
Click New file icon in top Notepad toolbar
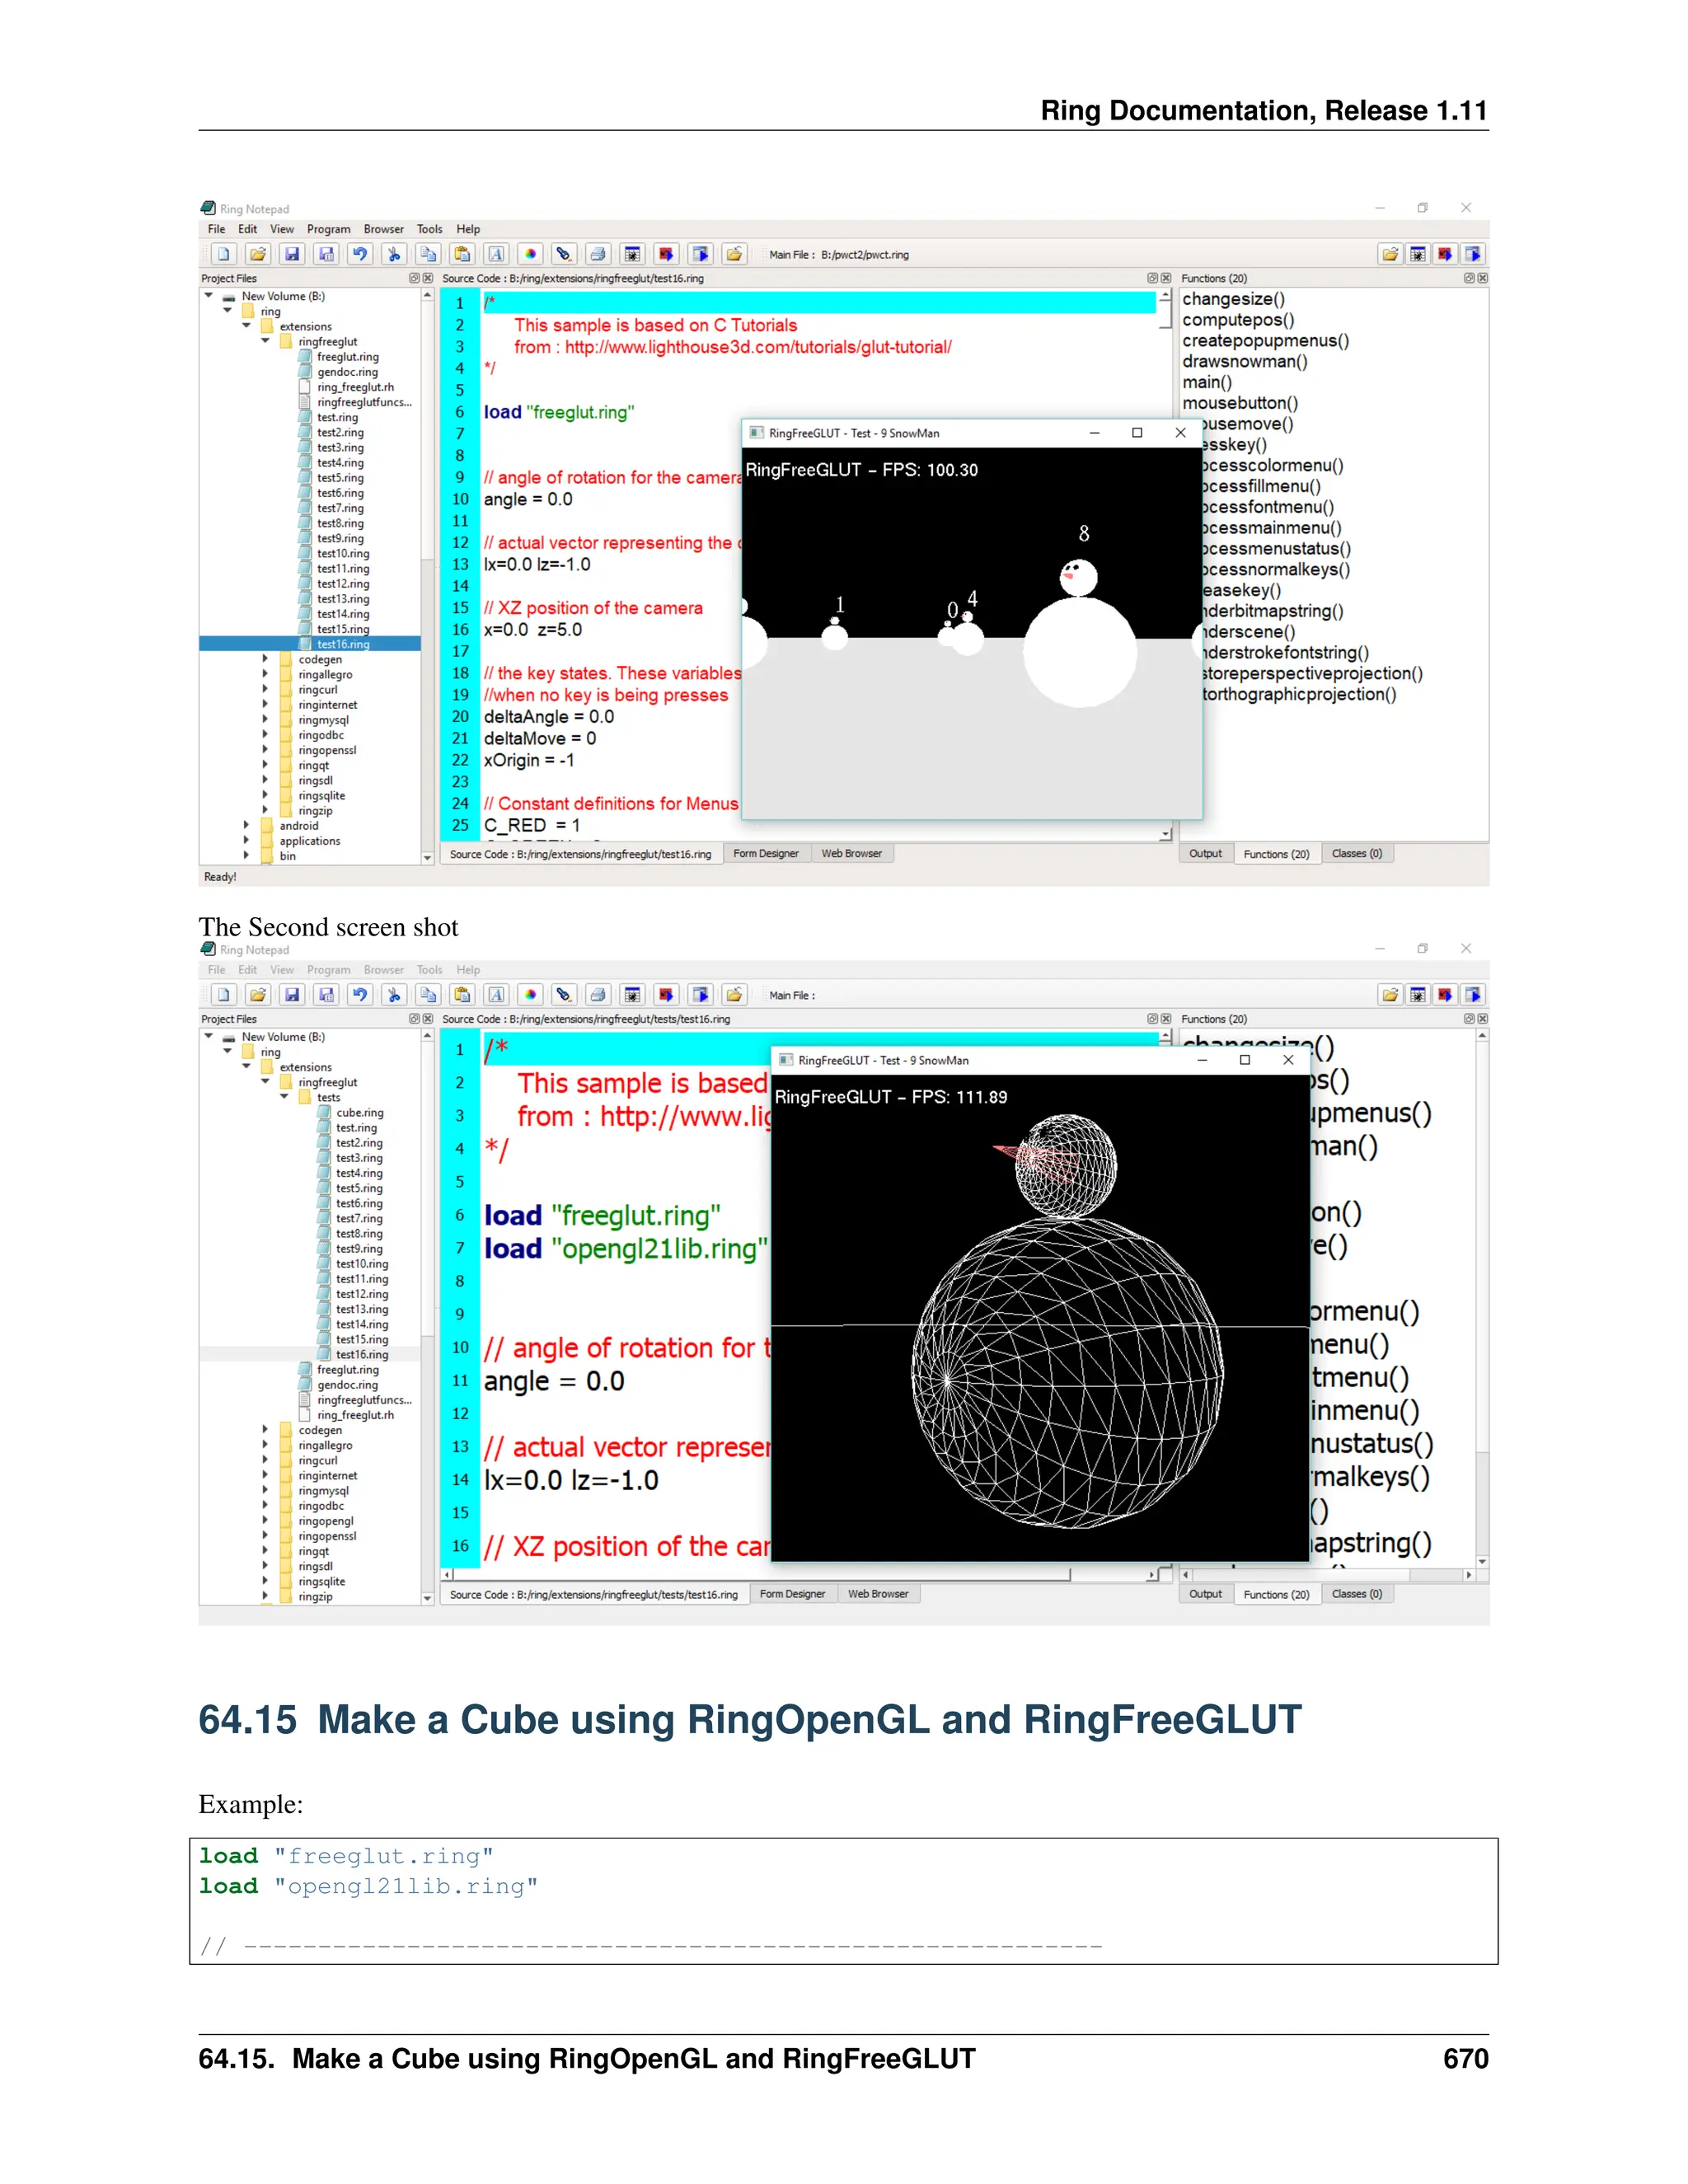pos(224,254)
